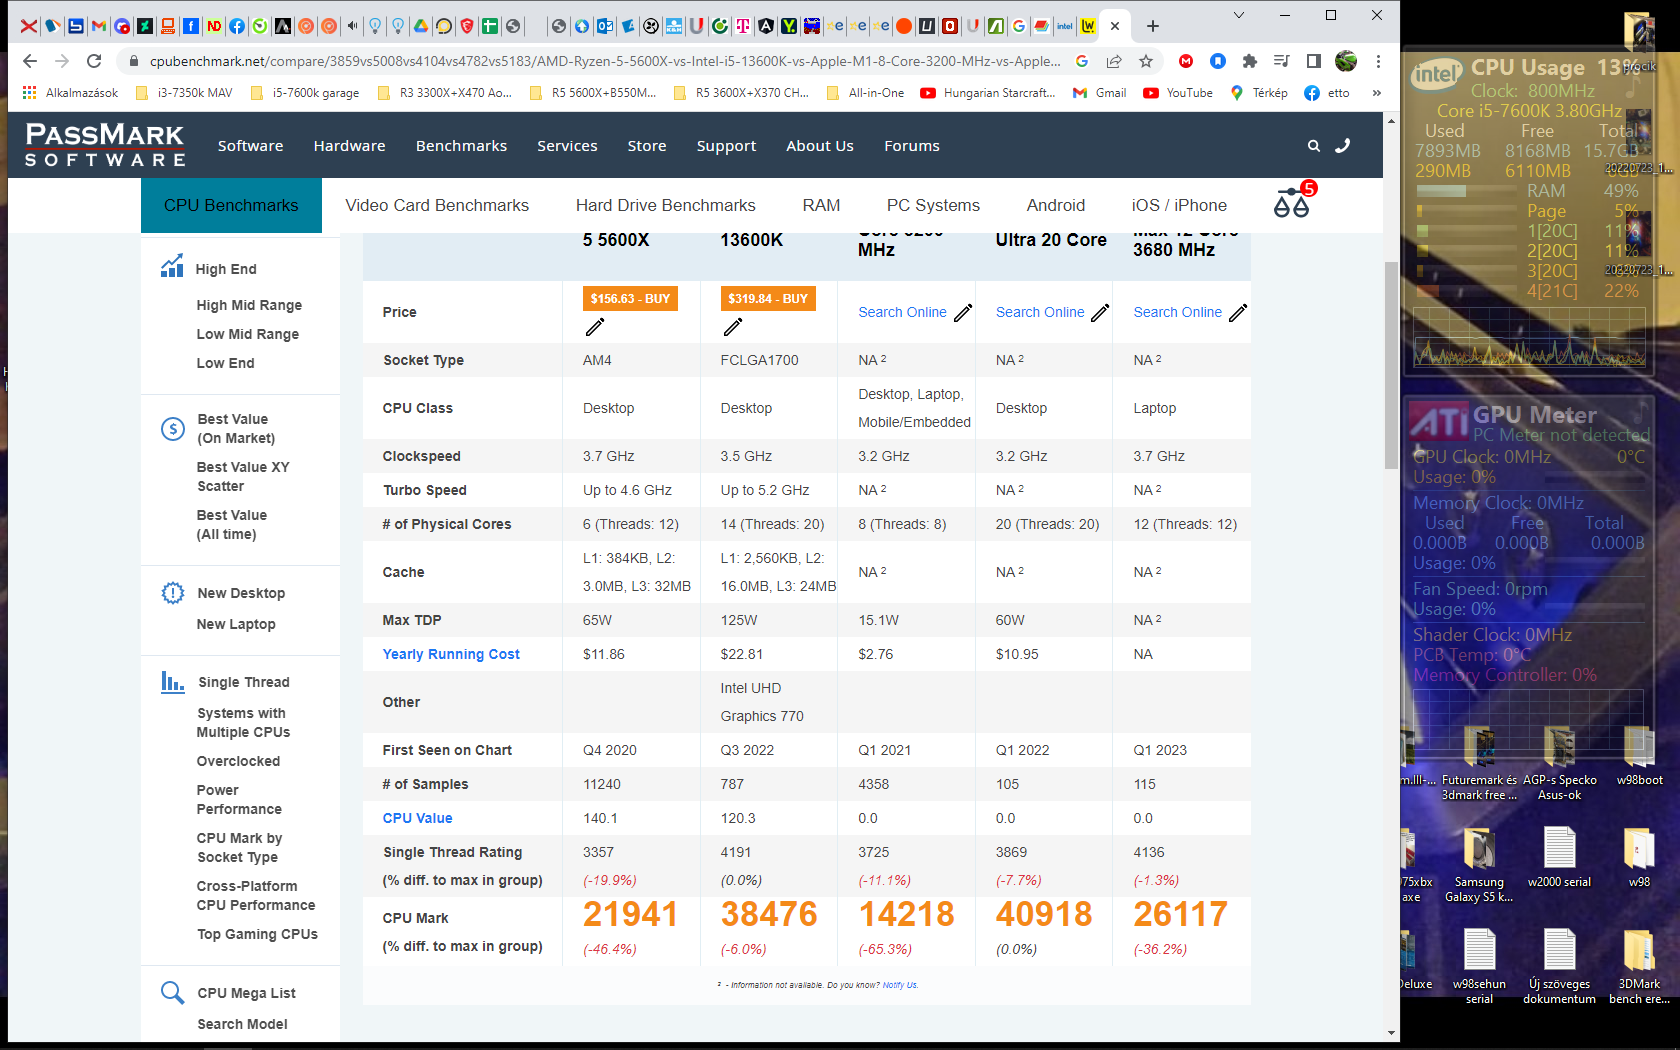Click the Best Value dollar icon in sidebar
1680x1050 pixels.
pos(173,429)
